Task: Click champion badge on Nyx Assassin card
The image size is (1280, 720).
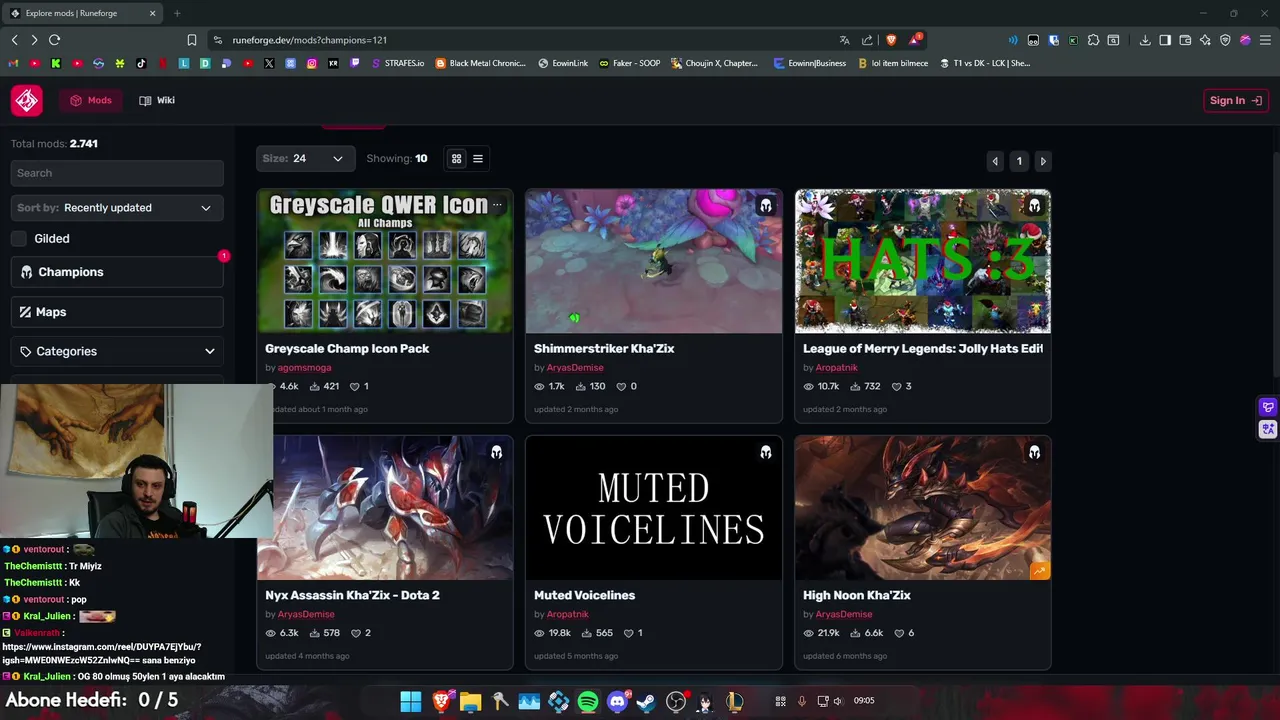Action: coord(497,453)
